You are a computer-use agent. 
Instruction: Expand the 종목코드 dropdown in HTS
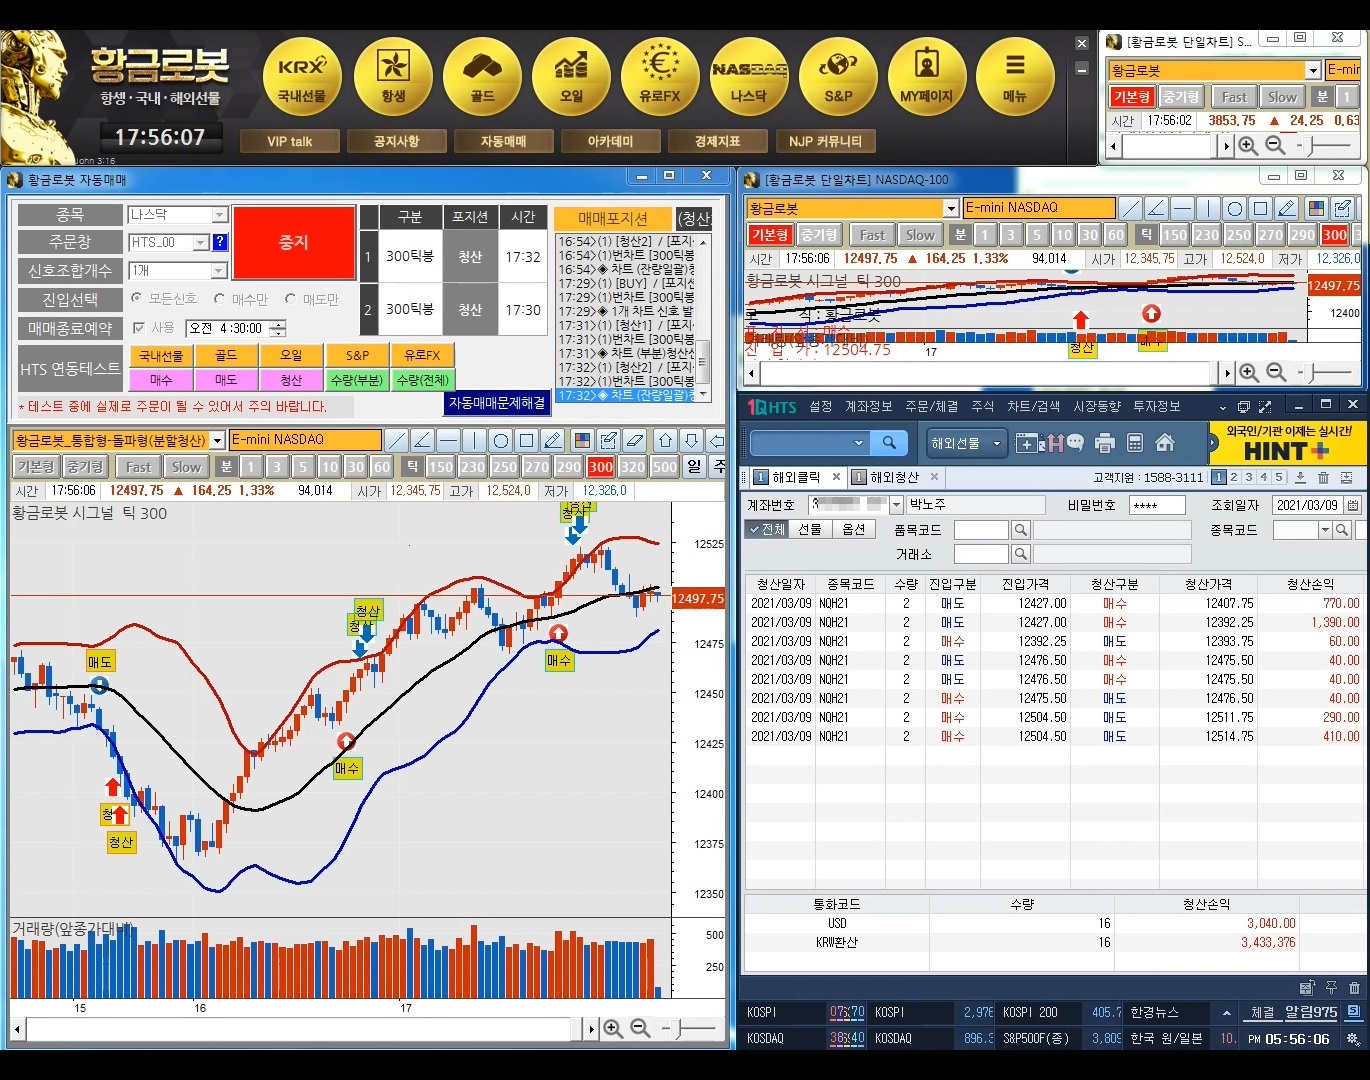(1325, 530)
